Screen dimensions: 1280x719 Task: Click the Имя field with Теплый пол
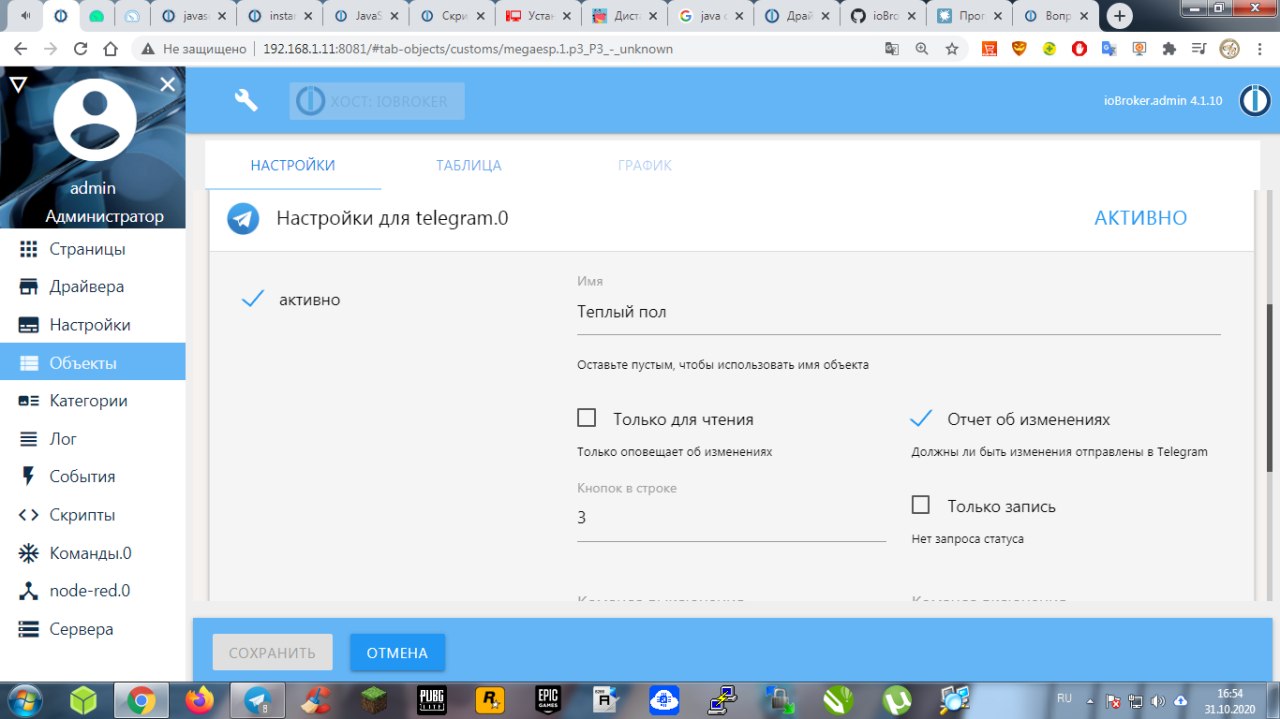pyautogui.click(x=899, y=312)
